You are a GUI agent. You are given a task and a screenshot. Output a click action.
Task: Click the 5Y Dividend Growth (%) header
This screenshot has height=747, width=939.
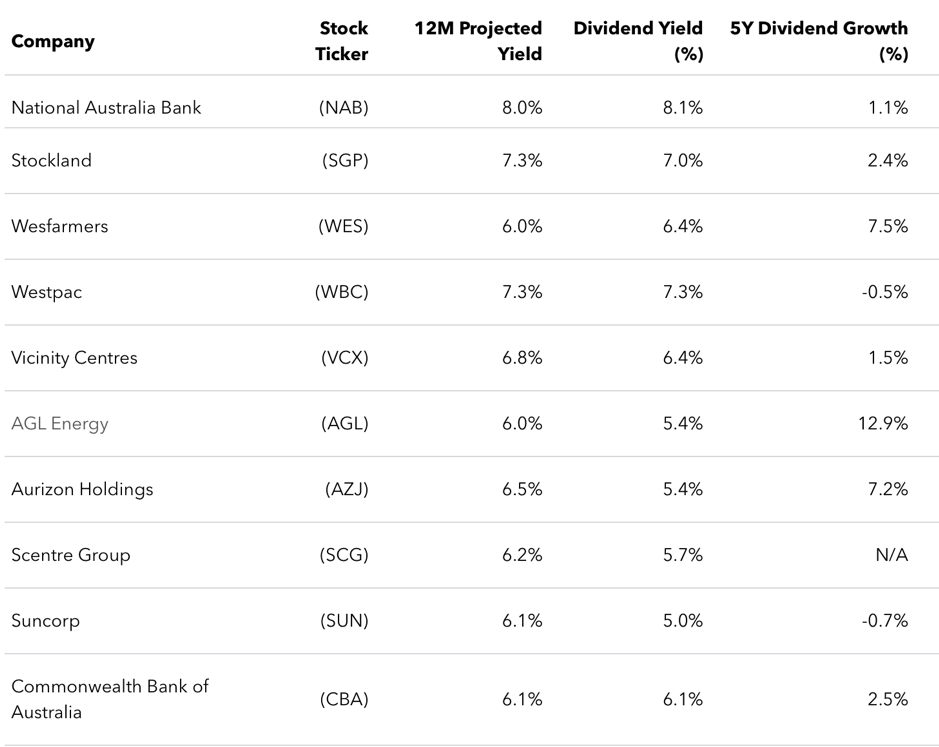[819, 41]
